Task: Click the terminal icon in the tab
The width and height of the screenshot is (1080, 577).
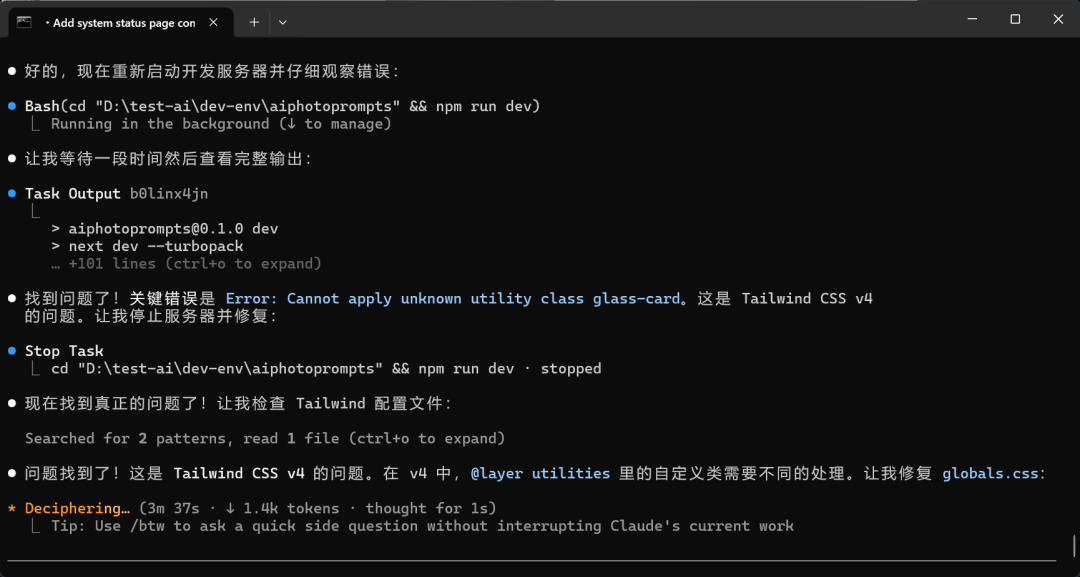Action: coord(24,22)
